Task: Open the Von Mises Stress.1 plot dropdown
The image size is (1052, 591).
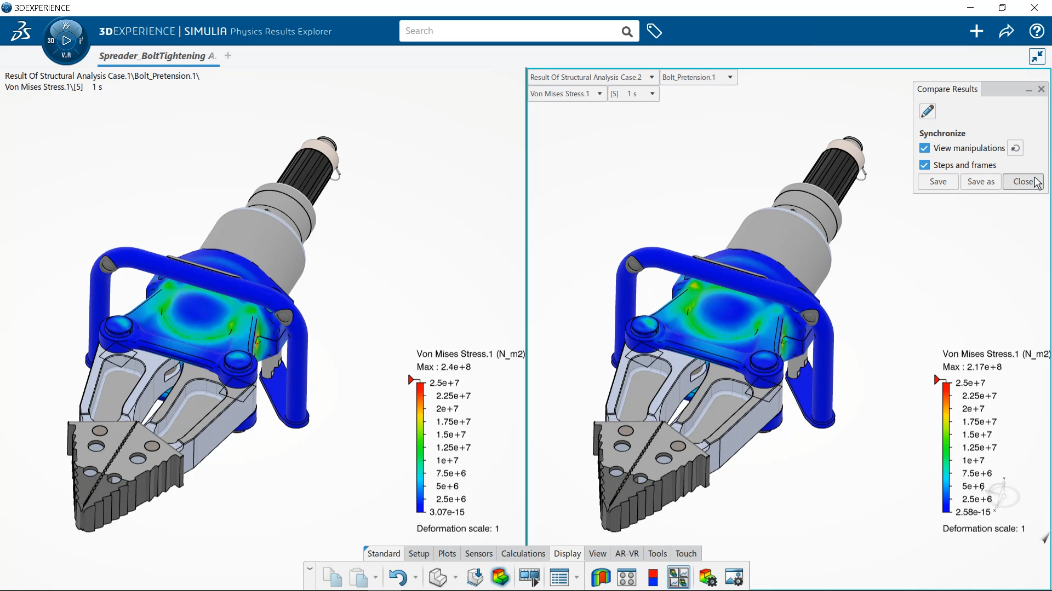Action: click(566, 94)
